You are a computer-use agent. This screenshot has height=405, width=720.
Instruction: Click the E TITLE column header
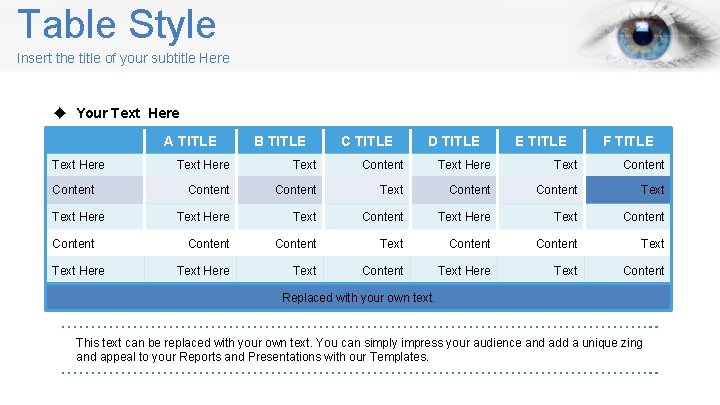(x=540, y=141)
